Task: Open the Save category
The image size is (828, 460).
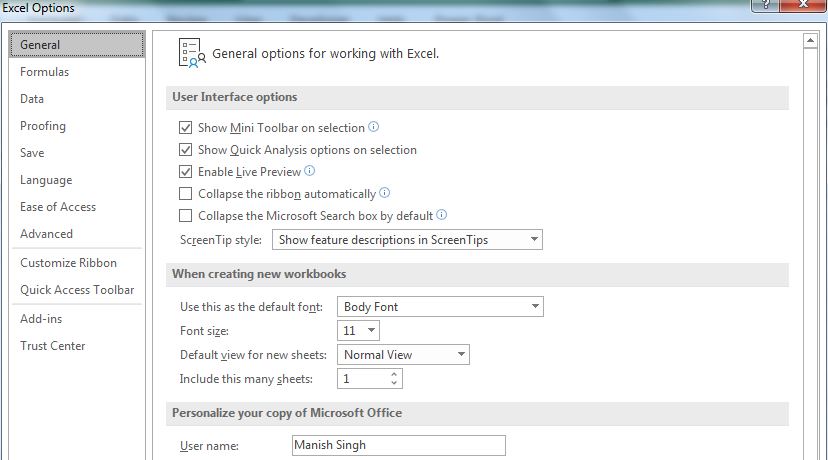Action: pyautogui.click(x=77, y=153)
